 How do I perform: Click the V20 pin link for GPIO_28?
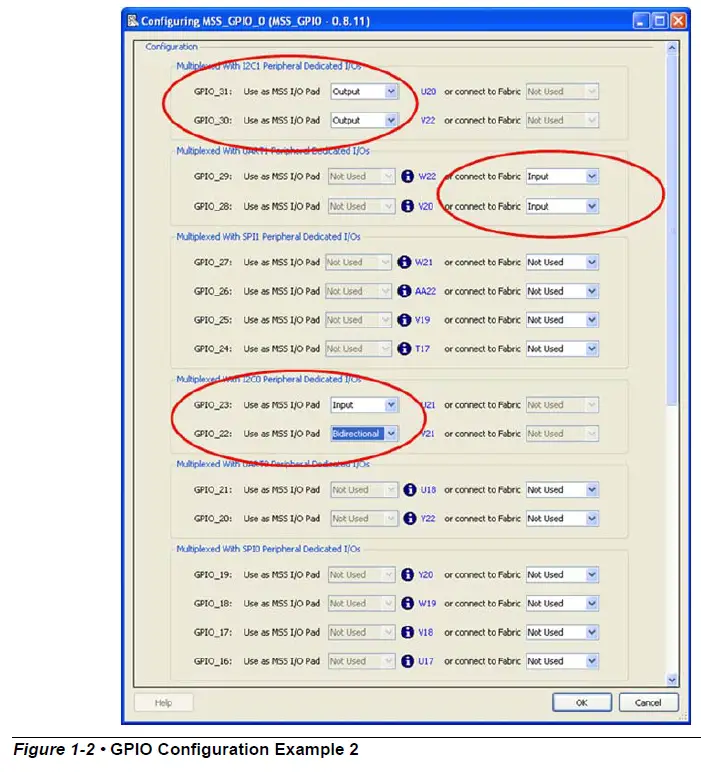point(425,206)
